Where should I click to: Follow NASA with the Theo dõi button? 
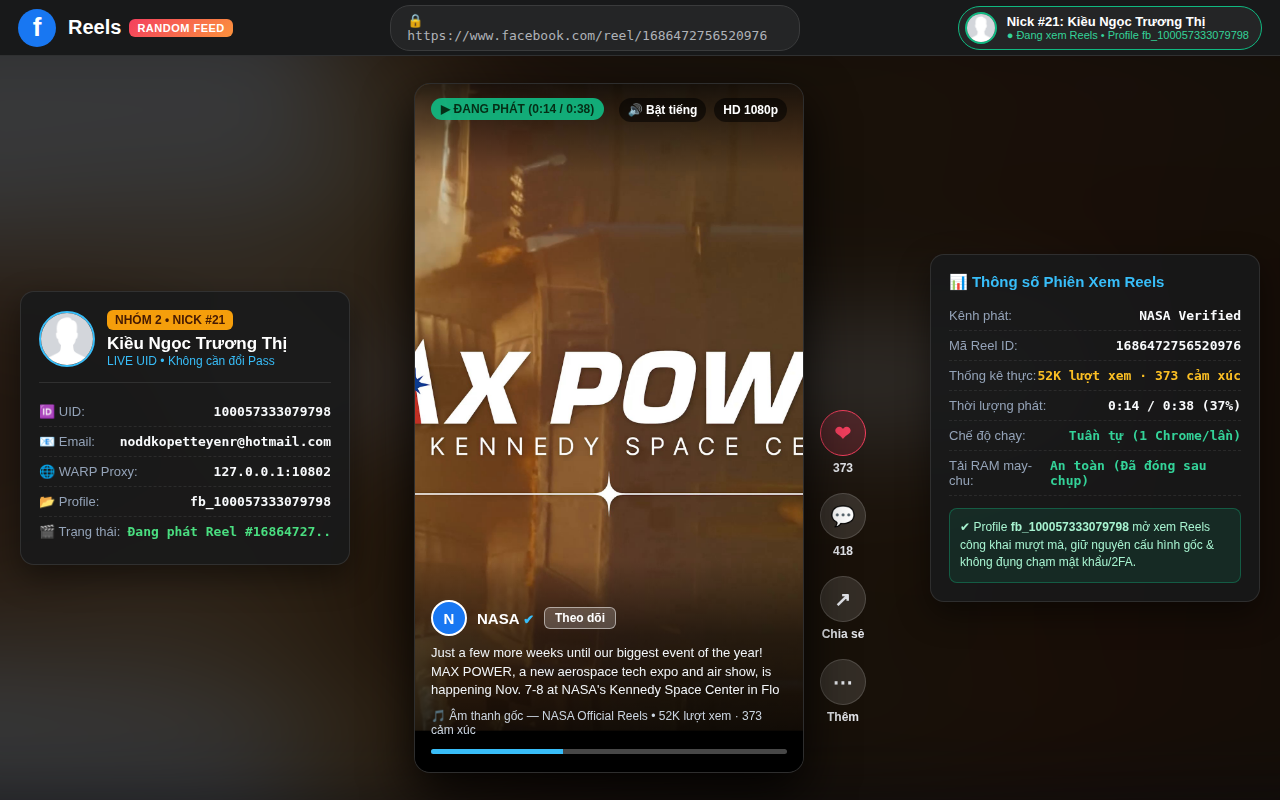click(580, 618)
